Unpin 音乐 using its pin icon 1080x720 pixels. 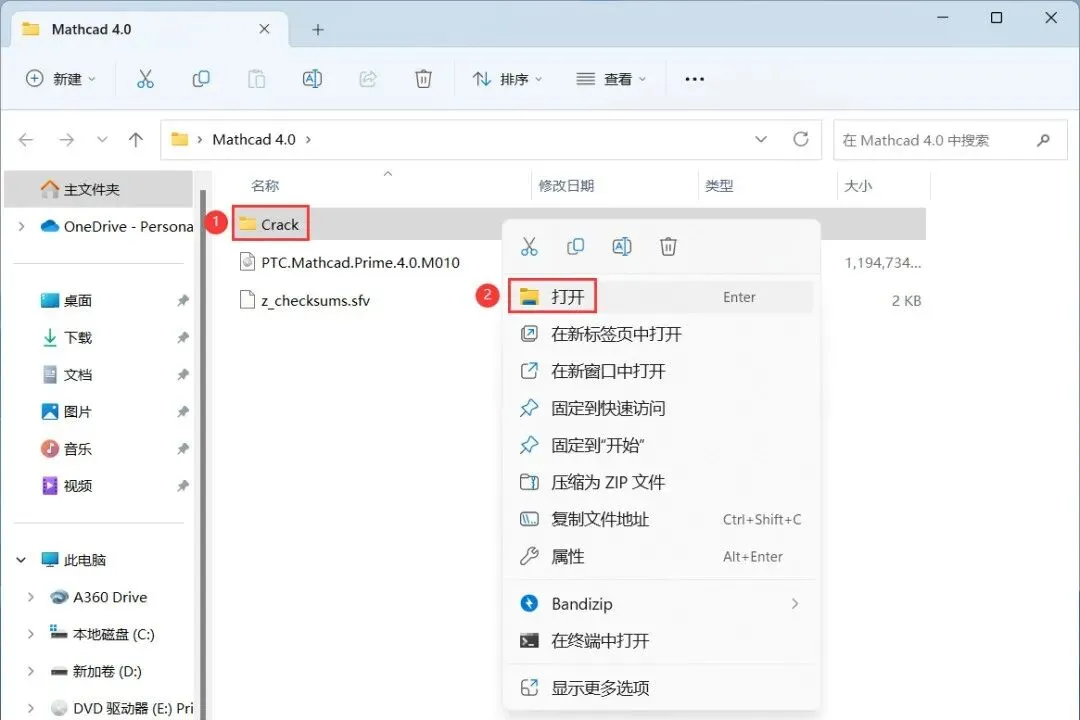[x=183, y=449]
